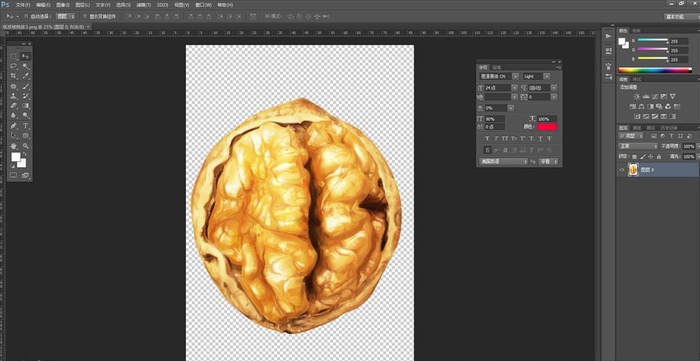Open the language dropdown in Character panel
This screenshot has height=361, width=700.
click(x=504, y=162)
